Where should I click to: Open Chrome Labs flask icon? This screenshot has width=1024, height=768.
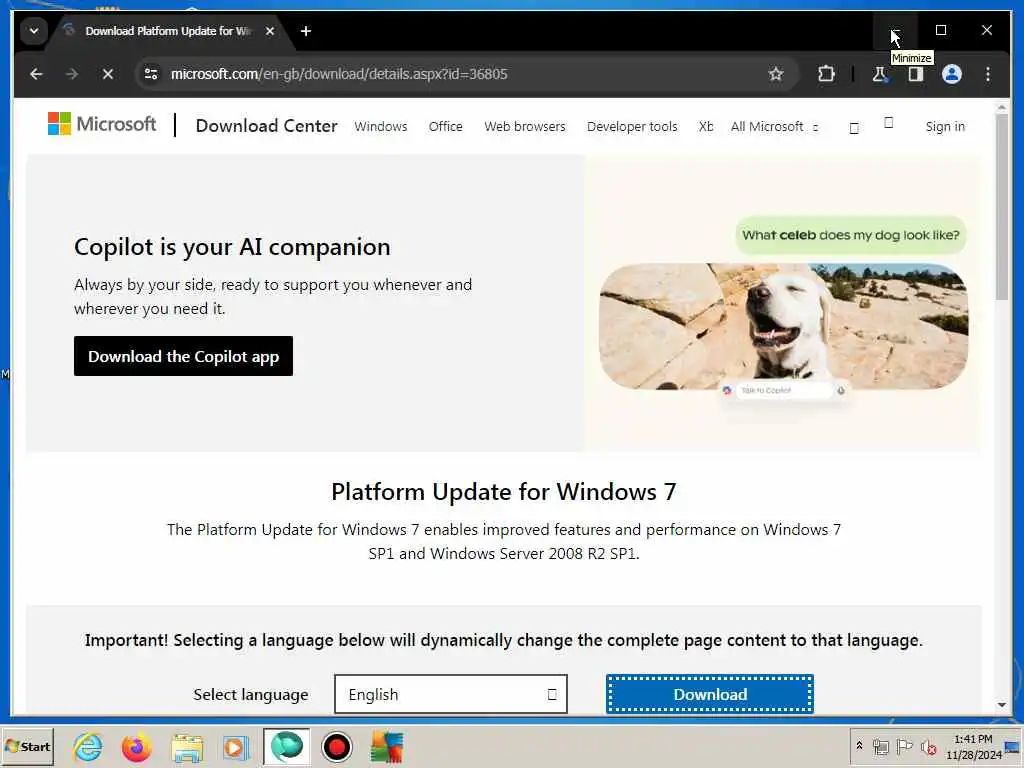tap(880, 74)
